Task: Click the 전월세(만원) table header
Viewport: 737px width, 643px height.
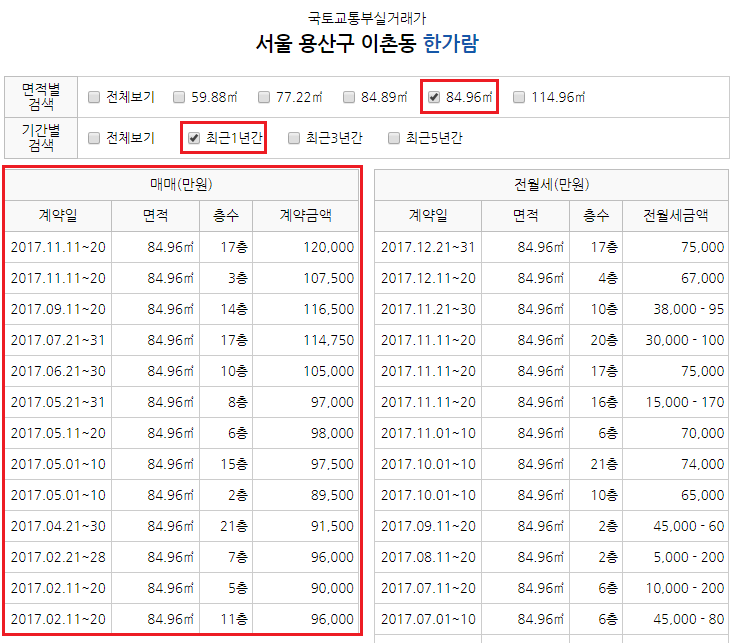Action: (x=551, y=185)
